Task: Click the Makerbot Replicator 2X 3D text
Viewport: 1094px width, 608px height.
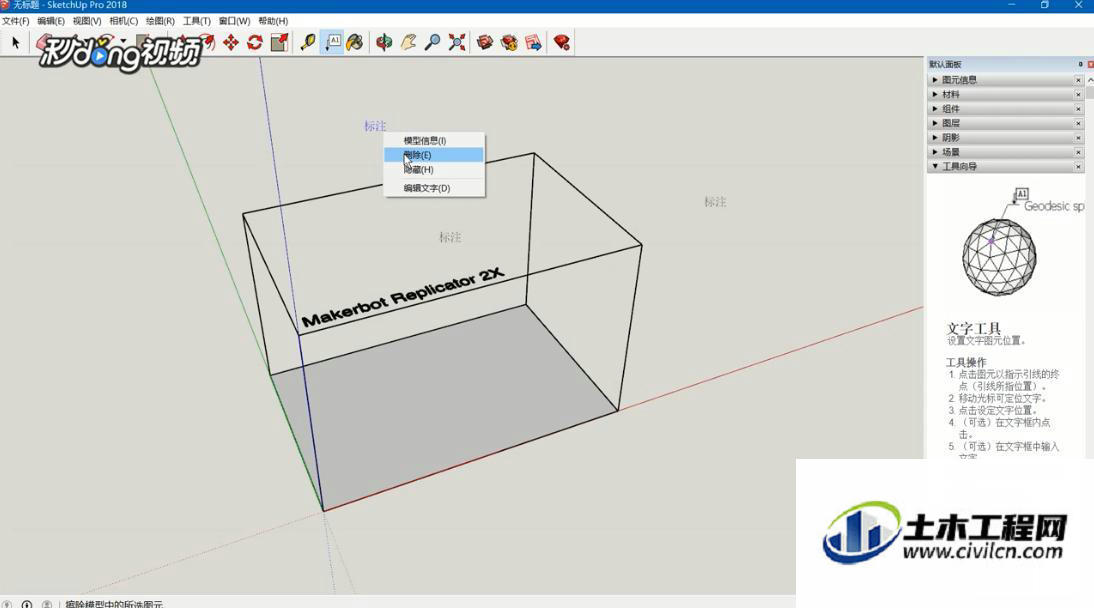Action: 403,297
